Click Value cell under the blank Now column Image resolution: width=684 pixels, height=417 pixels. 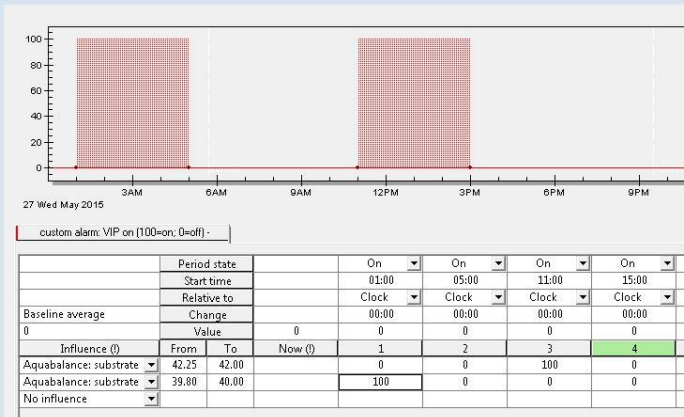[296, 331]
